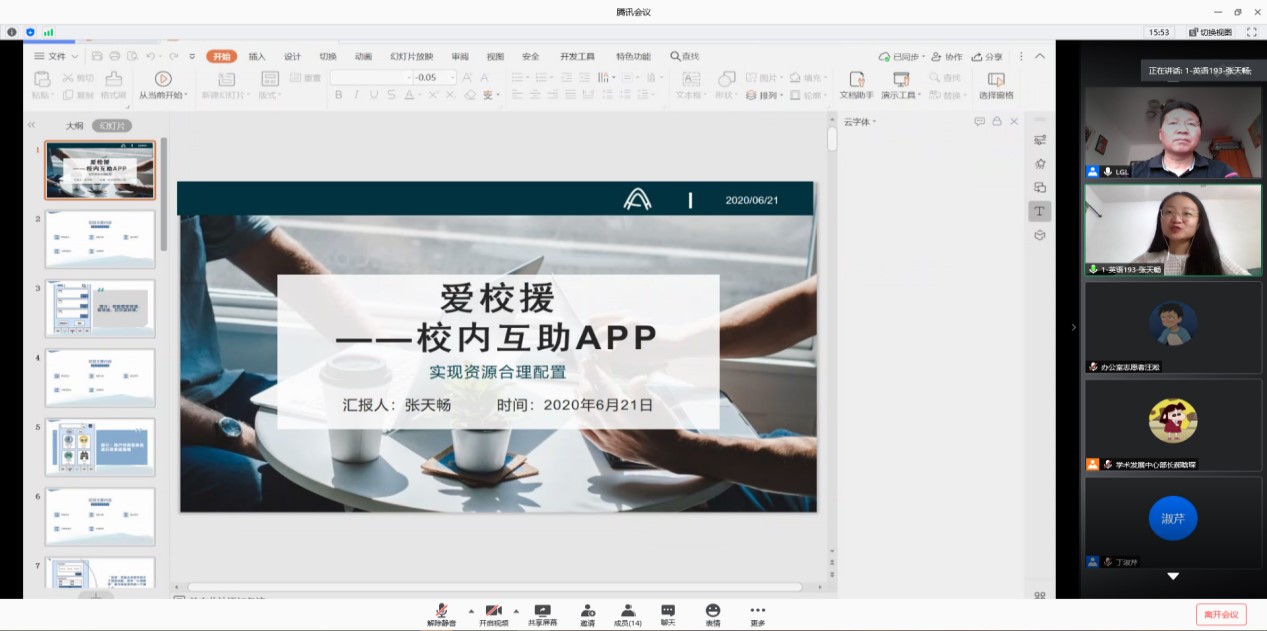This screenshot has height=631, width=1267.
Task: Open the 表情 emoji reactions icon
Action: (x=712, y=610)
